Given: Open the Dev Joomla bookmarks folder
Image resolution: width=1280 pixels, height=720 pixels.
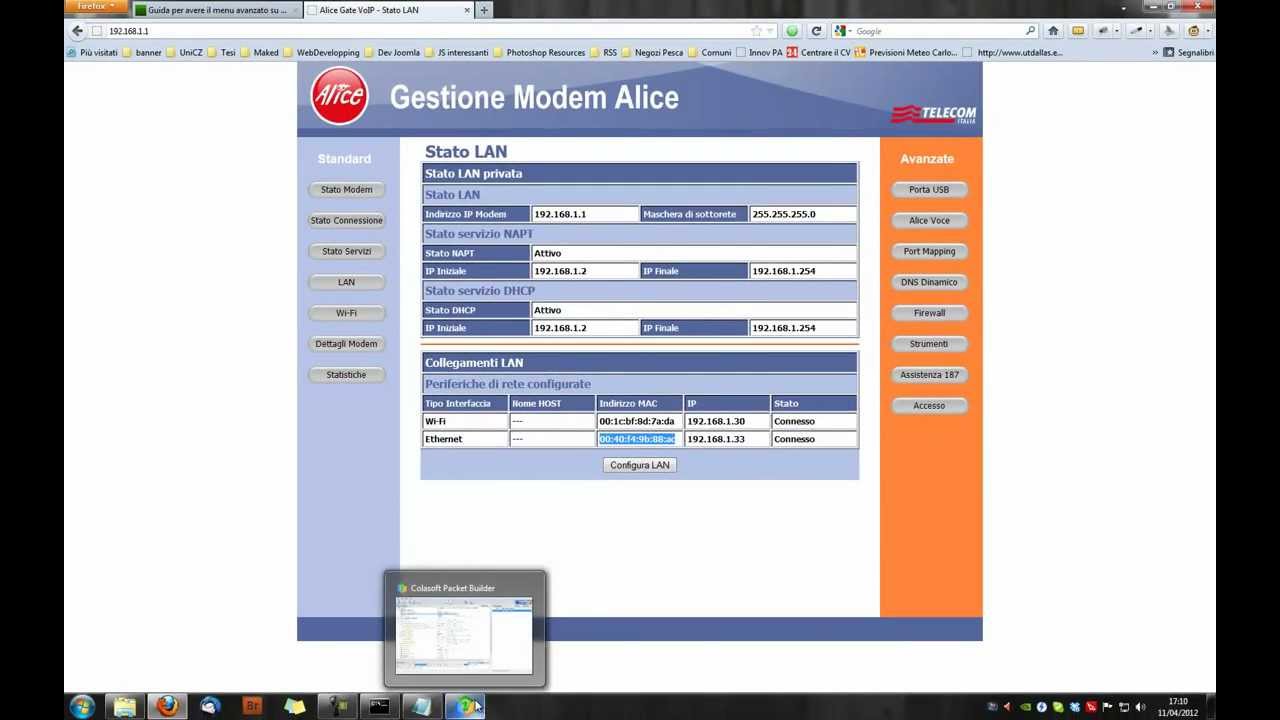Looking at the screenshot, I should point(392,52).
